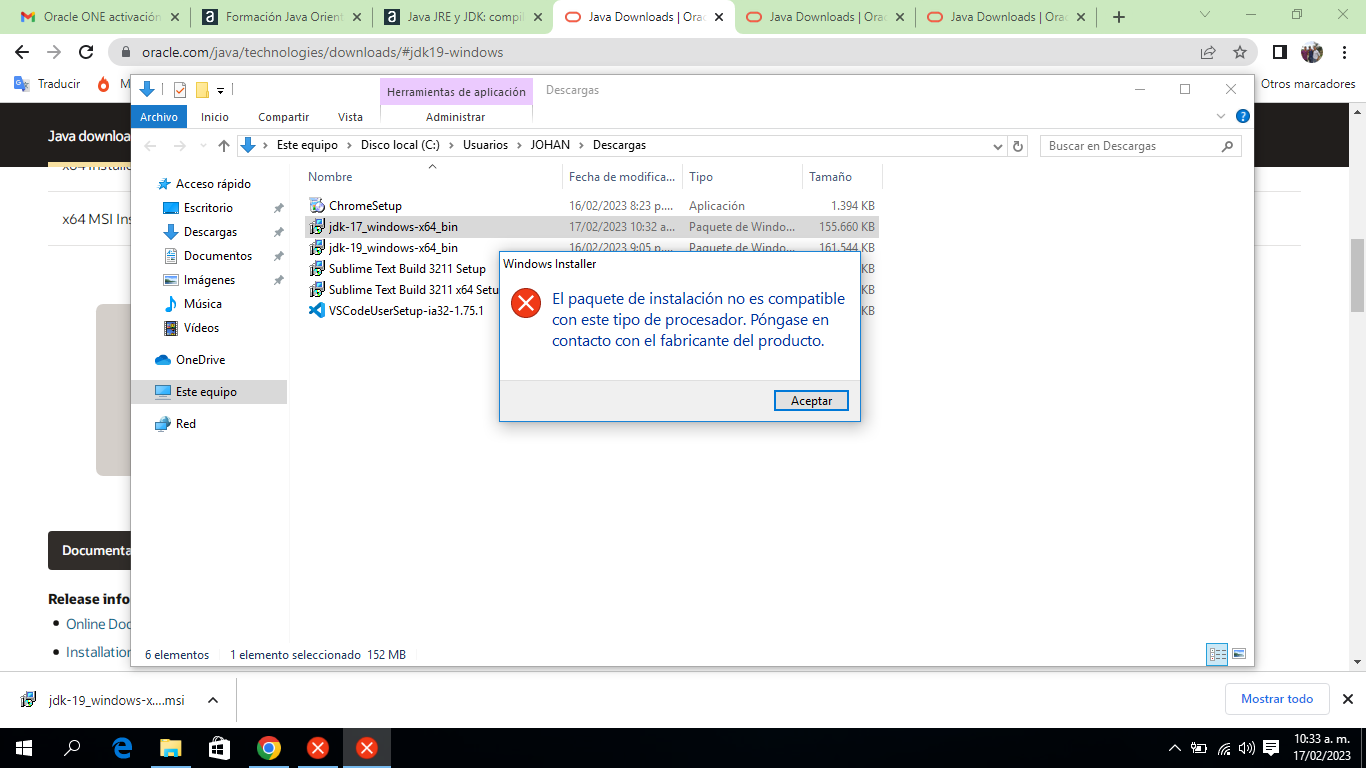Open a new Chrome tab
This screenshot has width=1366, height=768.
coord(1119,17)
